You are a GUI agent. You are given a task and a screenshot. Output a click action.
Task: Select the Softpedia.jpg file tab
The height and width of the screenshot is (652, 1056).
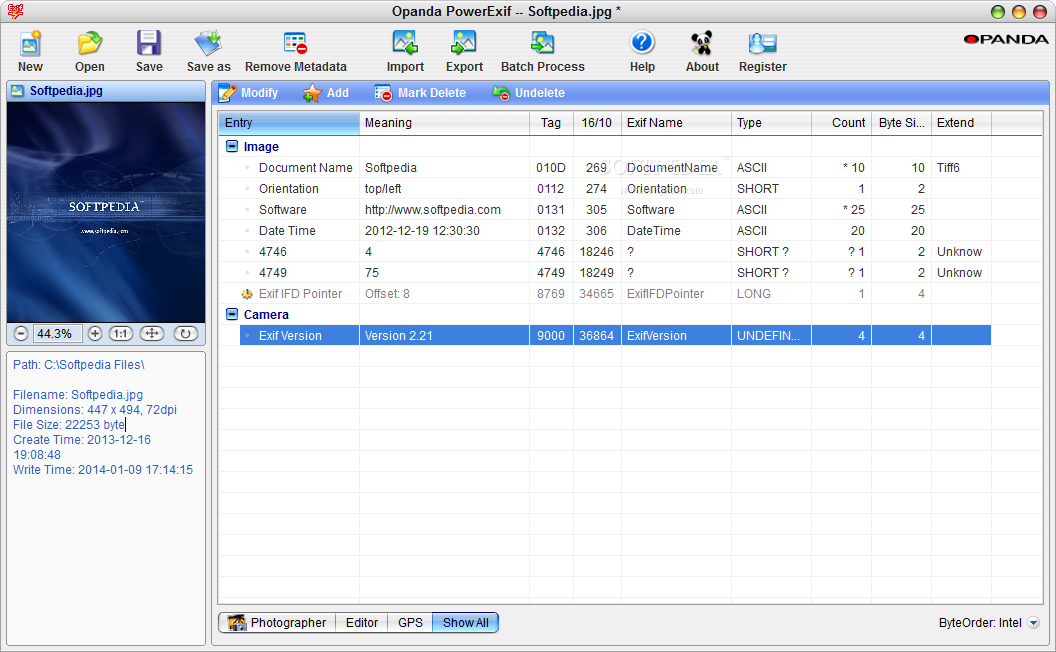coord(106,91)
